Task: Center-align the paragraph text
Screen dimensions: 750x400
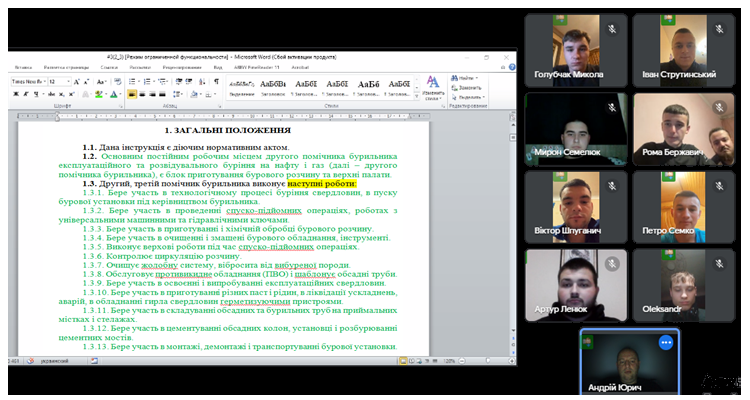Action: pos(142,94)
